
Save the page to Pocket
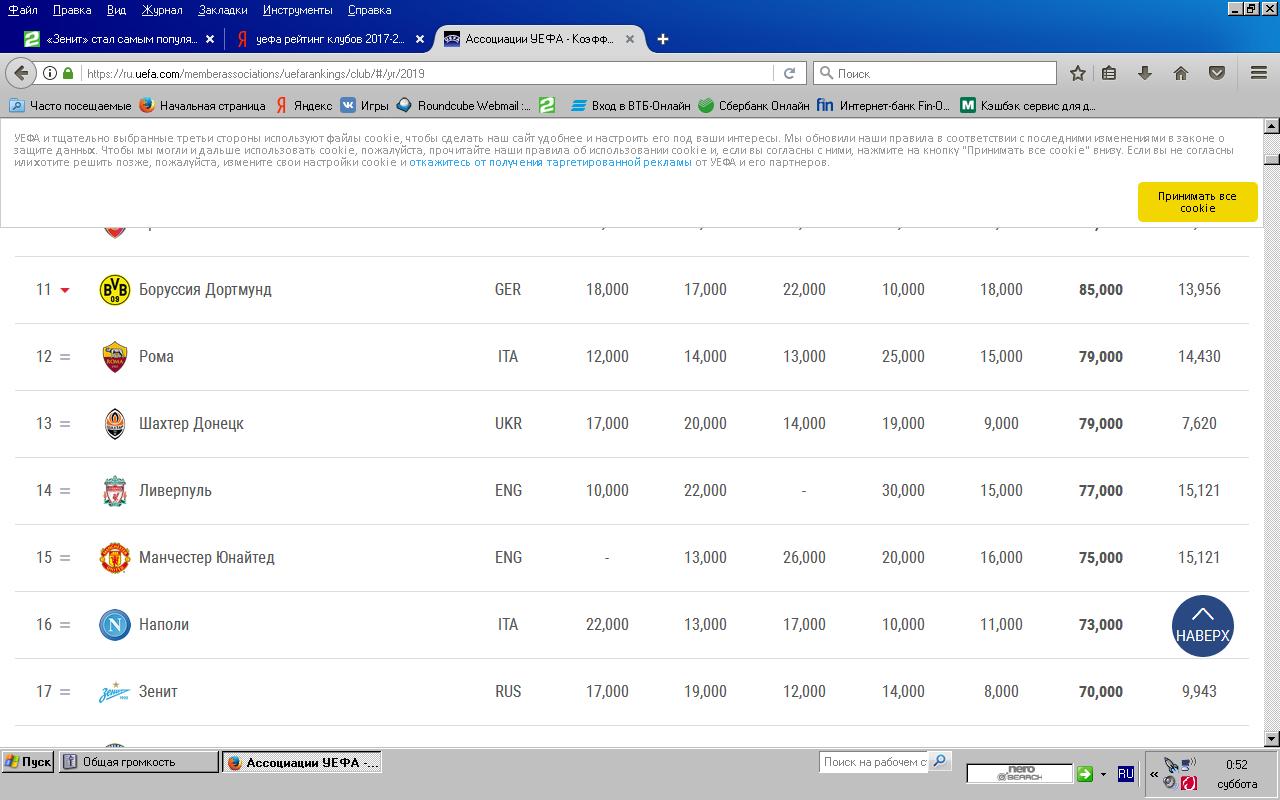tap(1217, 73)
